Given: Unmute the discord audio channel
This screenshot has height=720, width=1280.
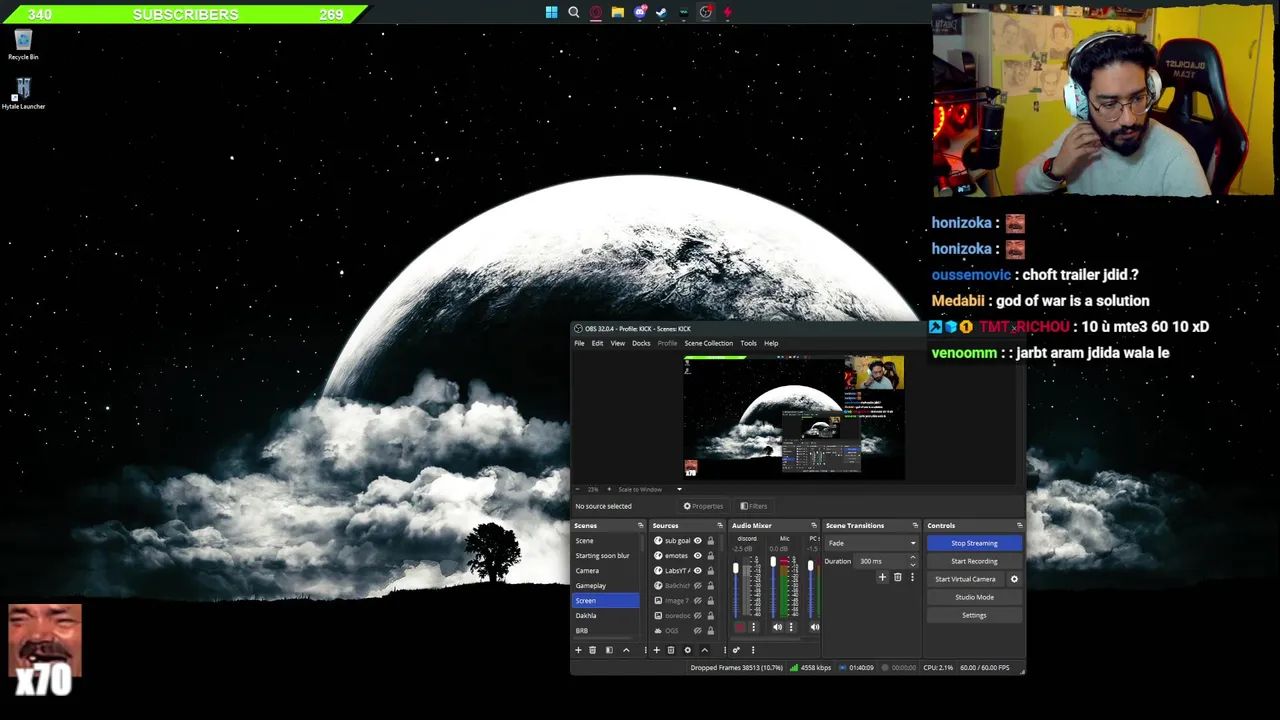Looking at the screenshot, I should coord(740,627).
